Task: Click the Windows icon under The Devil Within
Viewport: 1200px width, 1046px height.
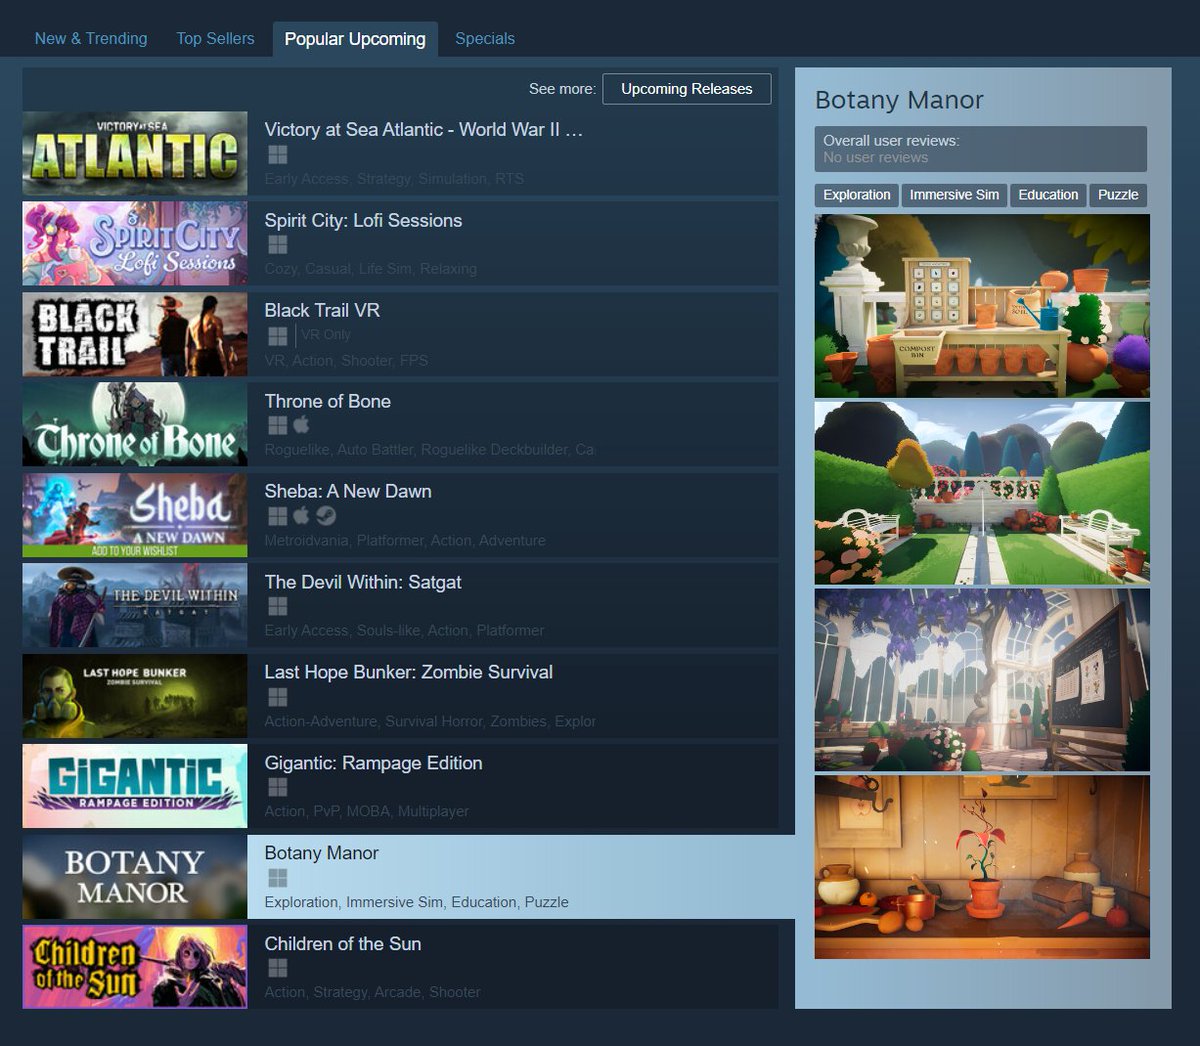Action: pos(278,606)
